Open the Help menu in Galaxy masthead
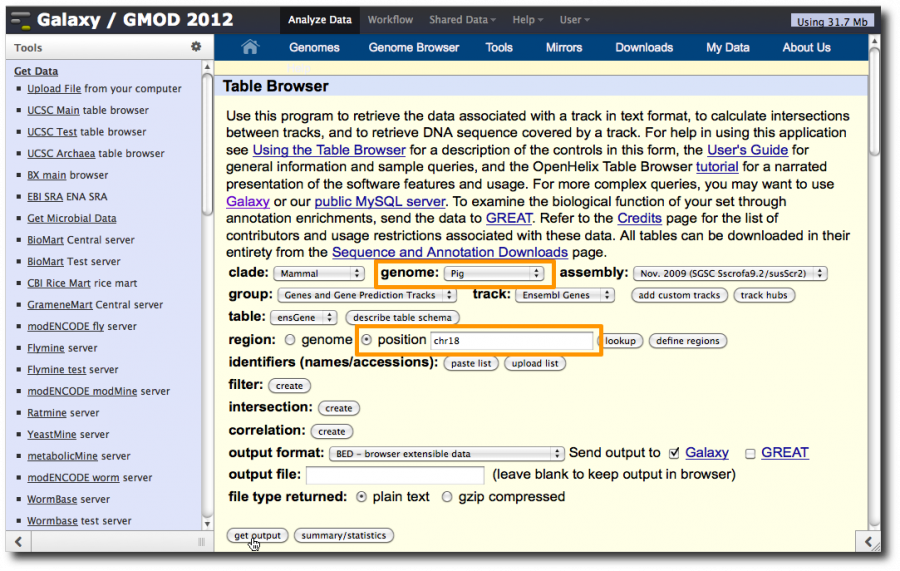This screenshot has width=900, height=571. click(x=527, y=20)
